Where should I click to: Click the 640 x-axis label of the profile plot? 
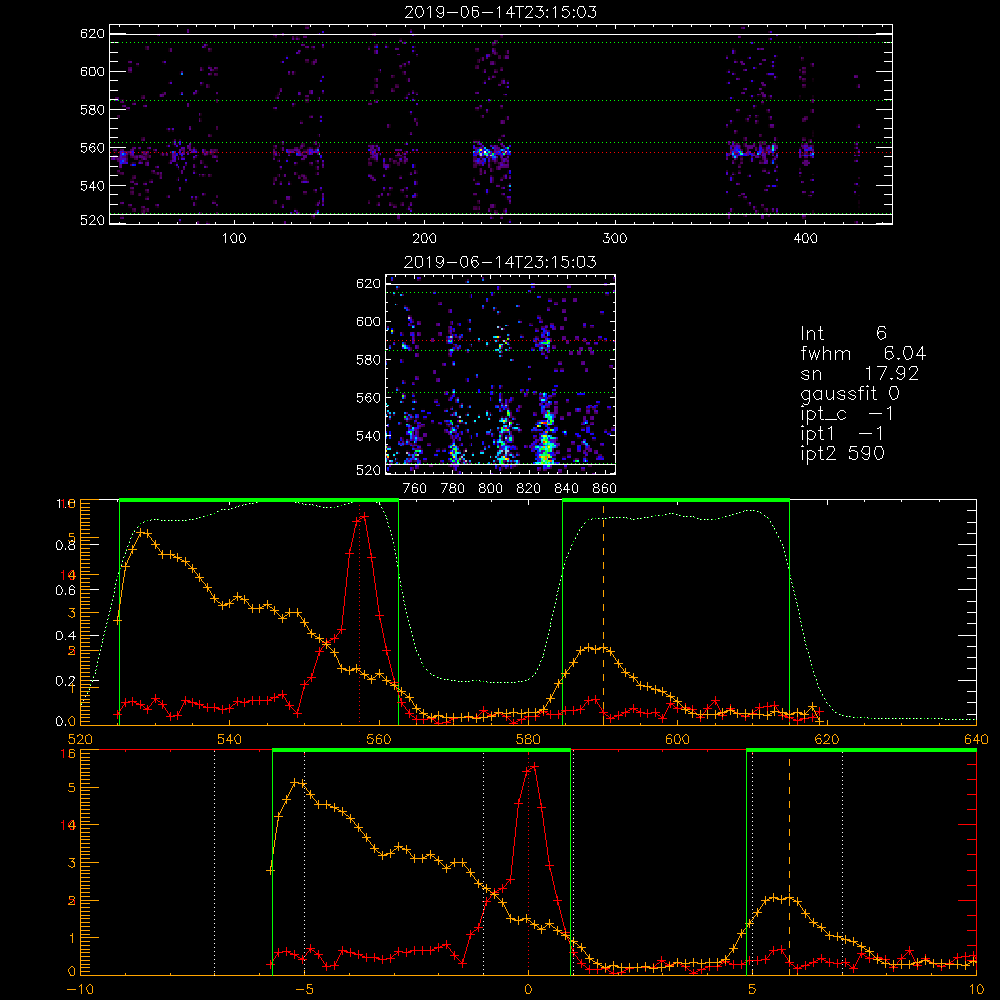(x=976, y=739)
